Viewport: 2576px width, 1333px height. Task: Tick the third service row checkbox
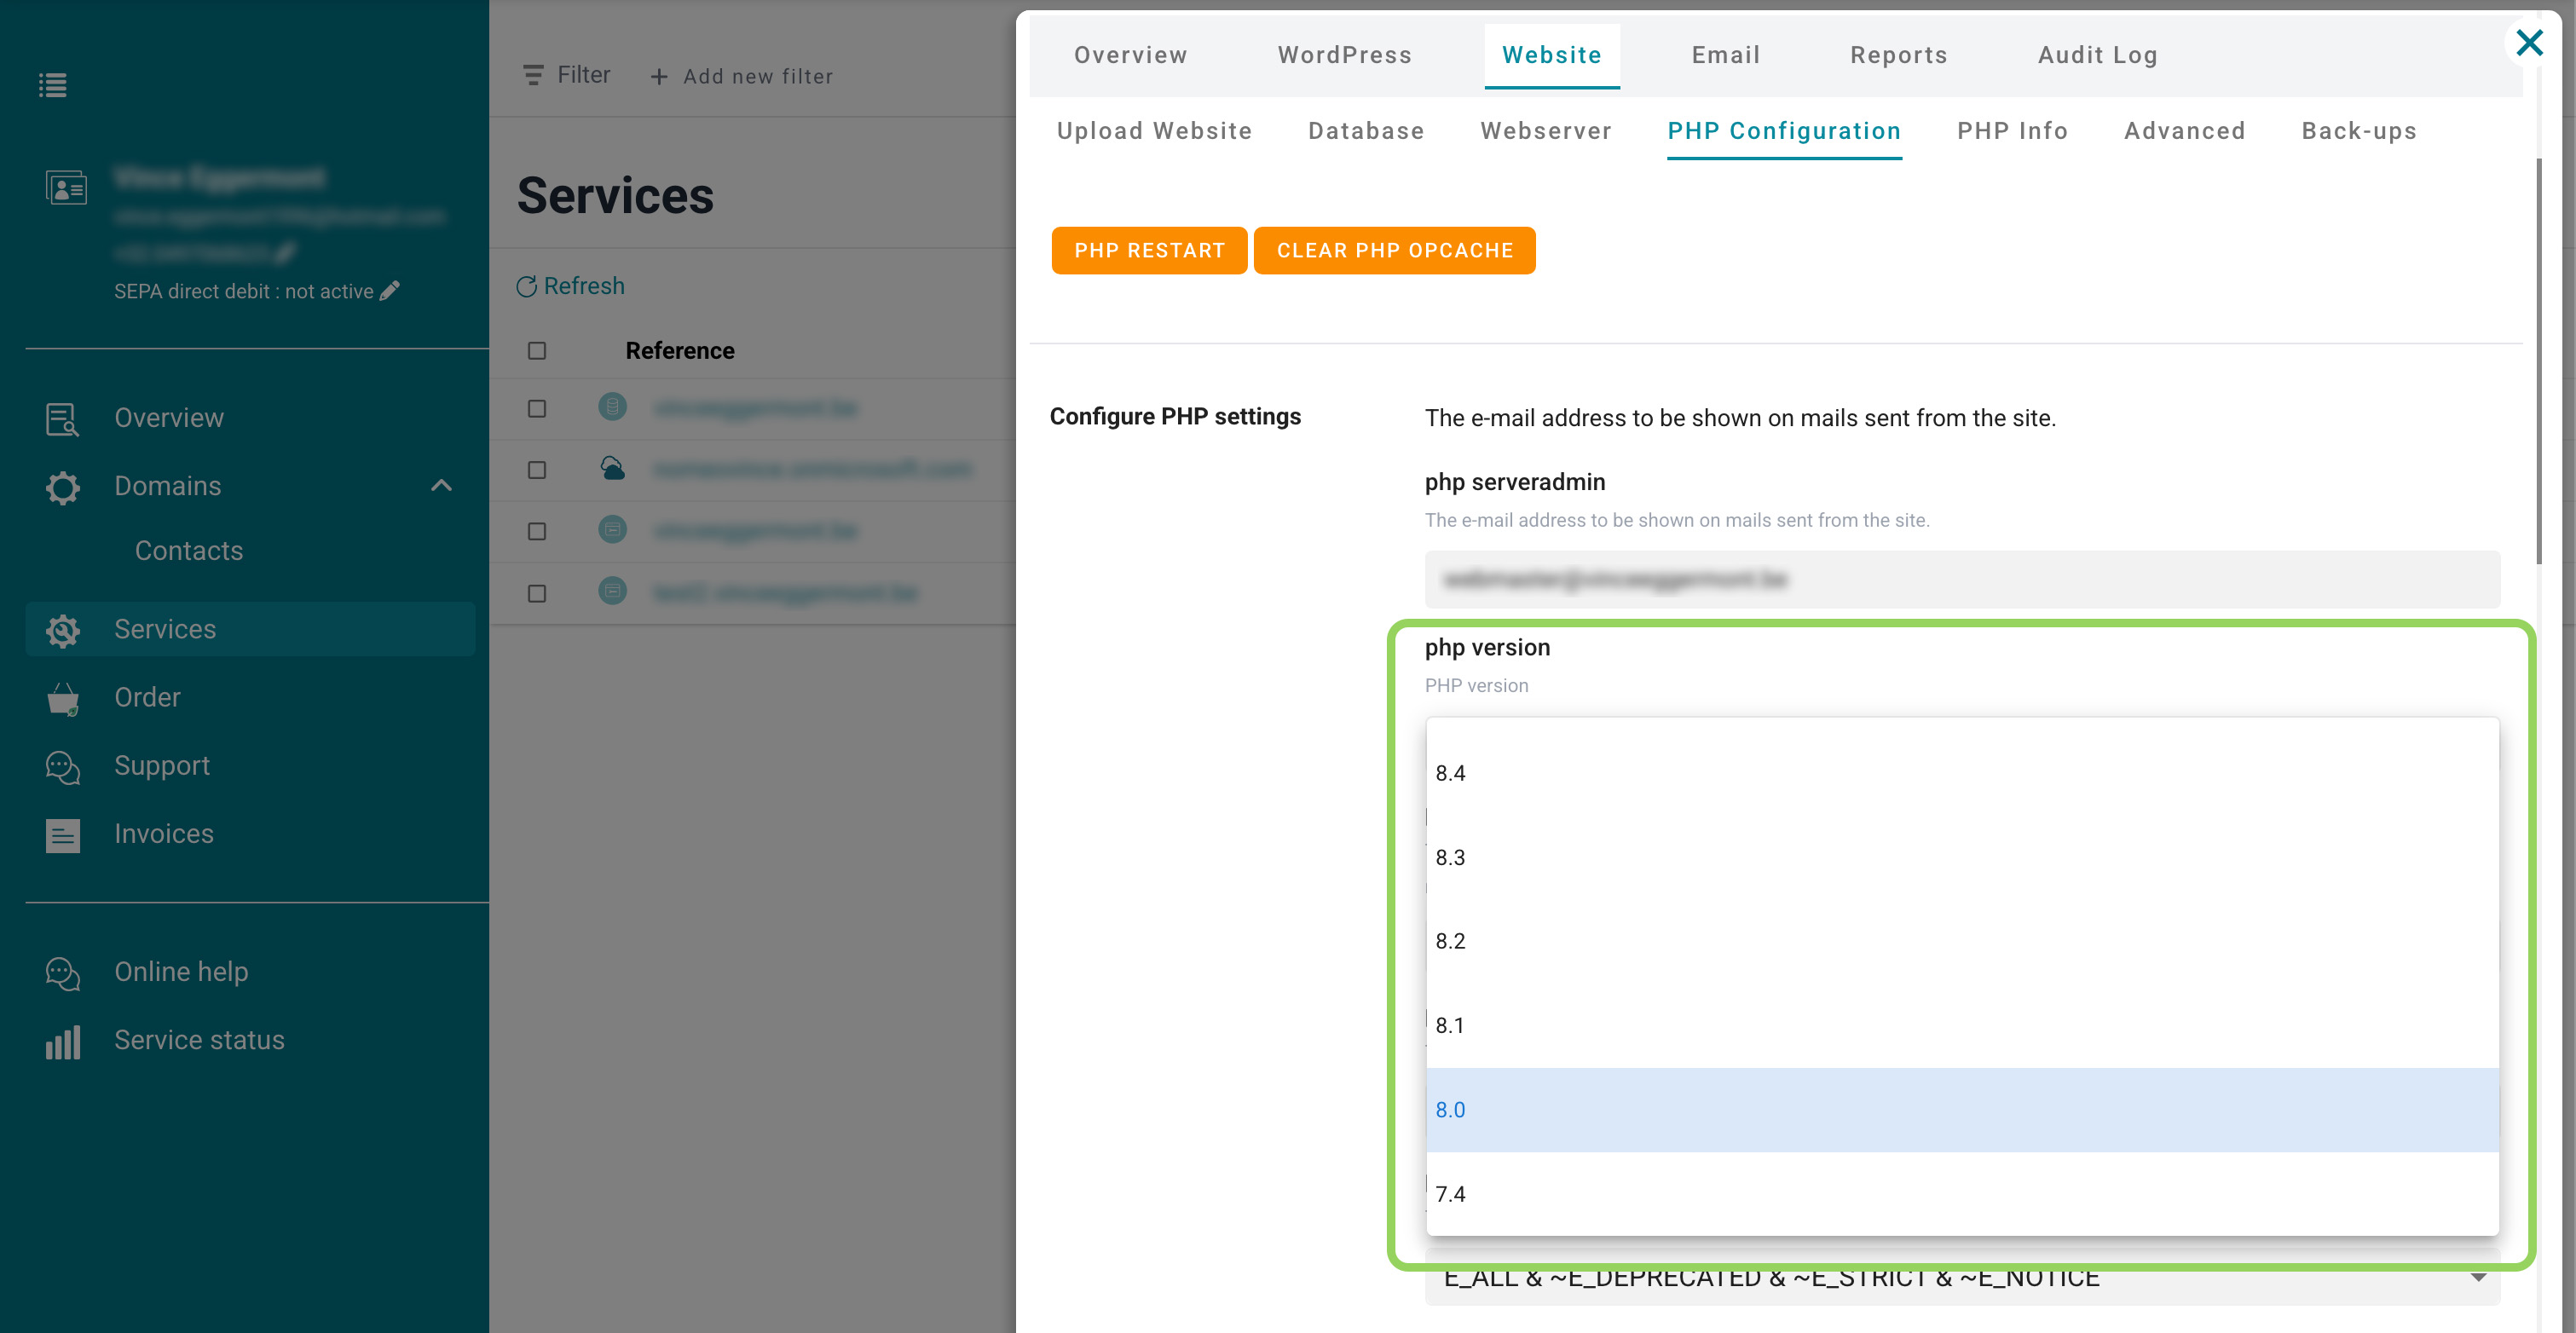537,531
